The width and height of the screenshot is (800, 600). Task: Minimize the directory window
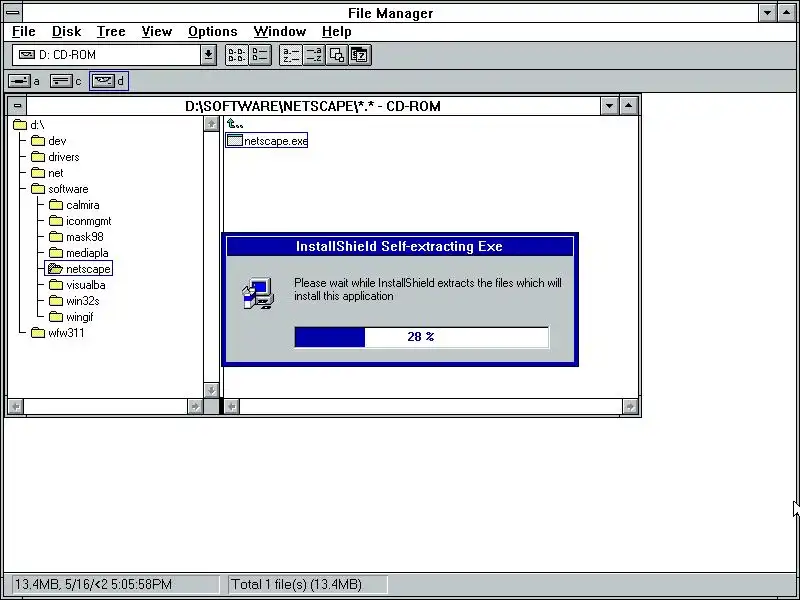(x=609, y=106)
